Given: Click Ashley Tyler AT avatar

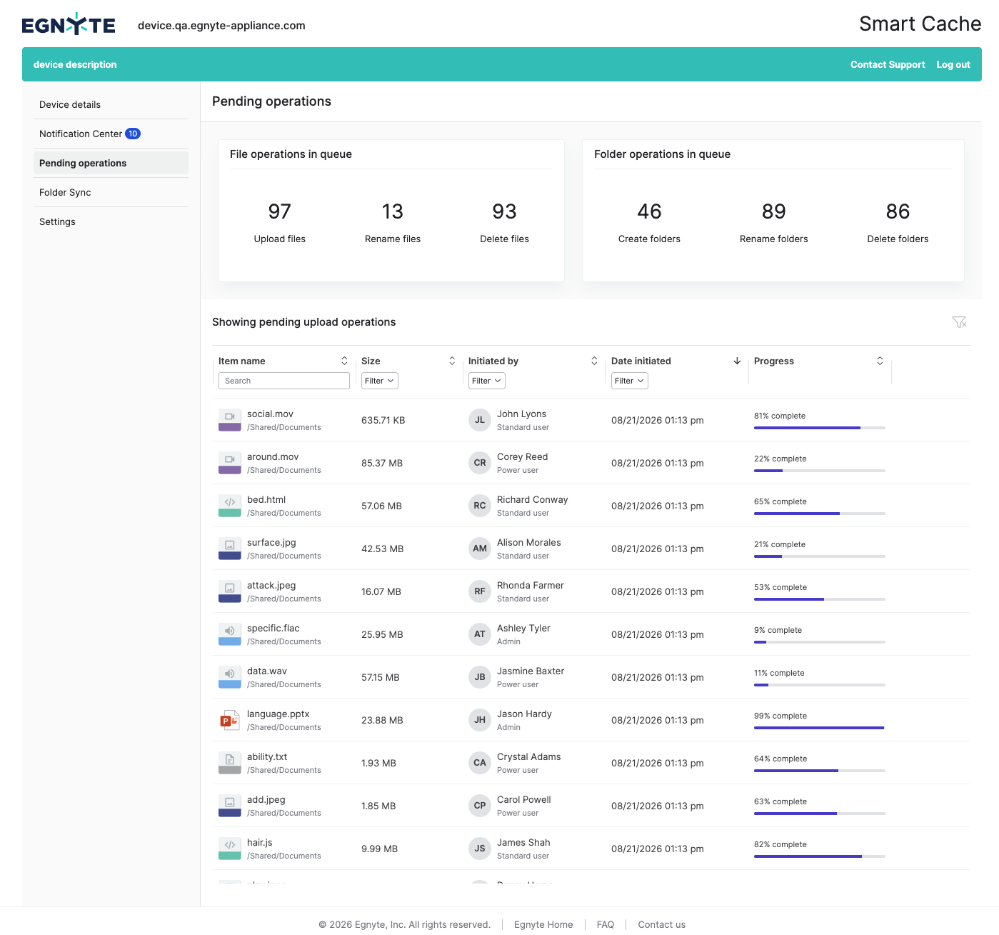Looking at the screenshot, I should click(480, 634).
